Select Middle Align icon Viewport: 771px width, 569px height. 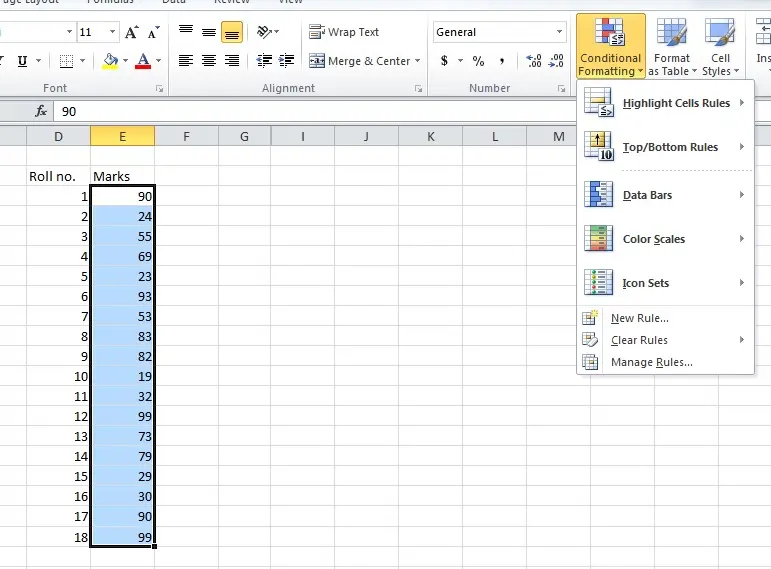pos(209,32)
